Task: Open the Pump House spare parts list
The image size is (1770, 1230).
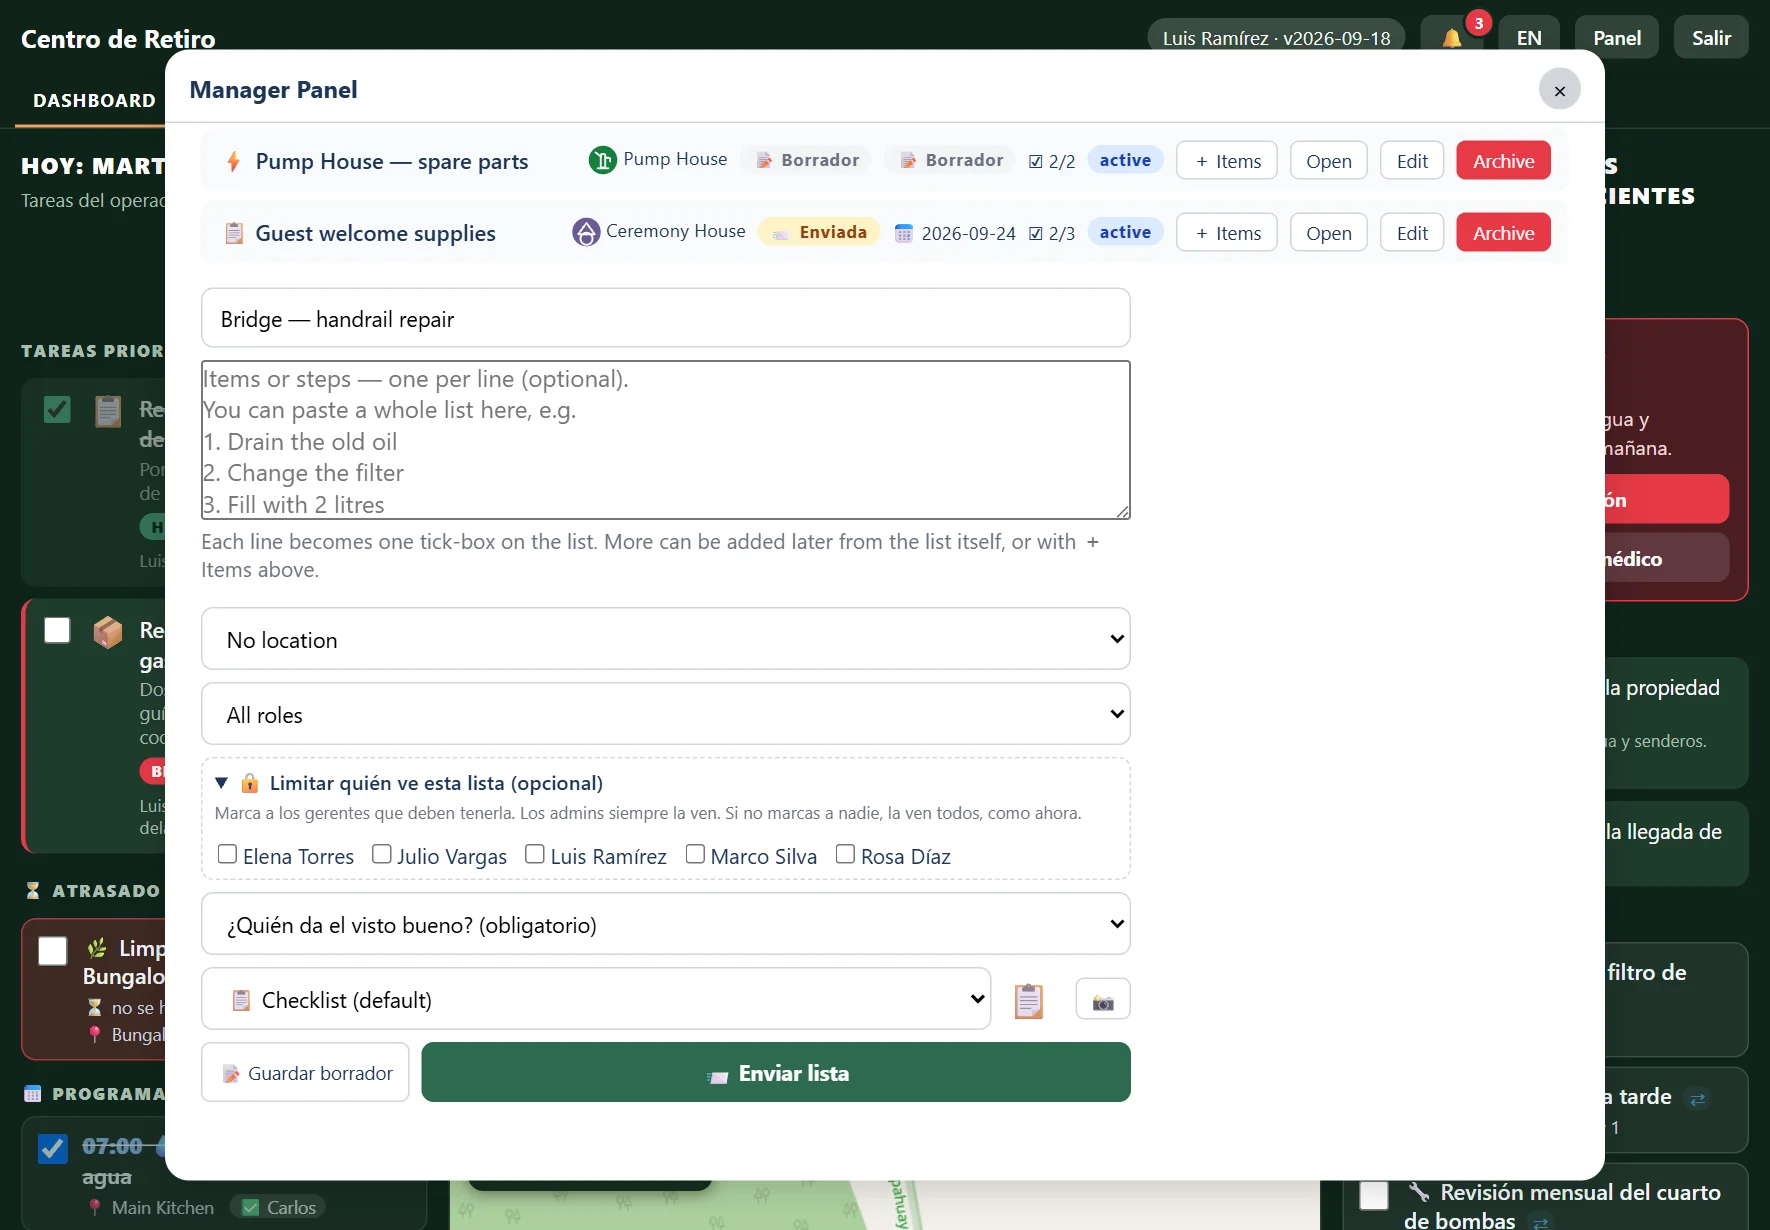Action: [x=1329, y=161]
